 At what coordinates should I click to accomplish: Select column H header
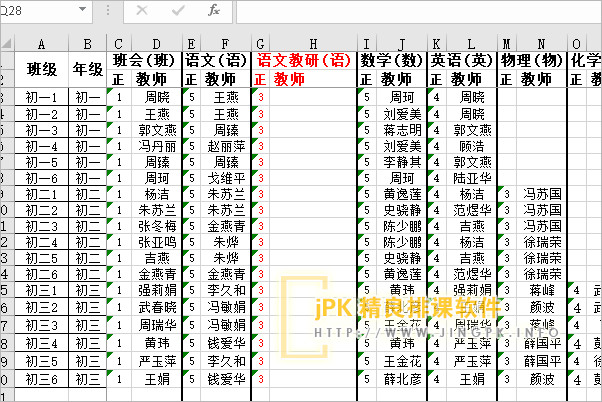(x=313, y=44)
